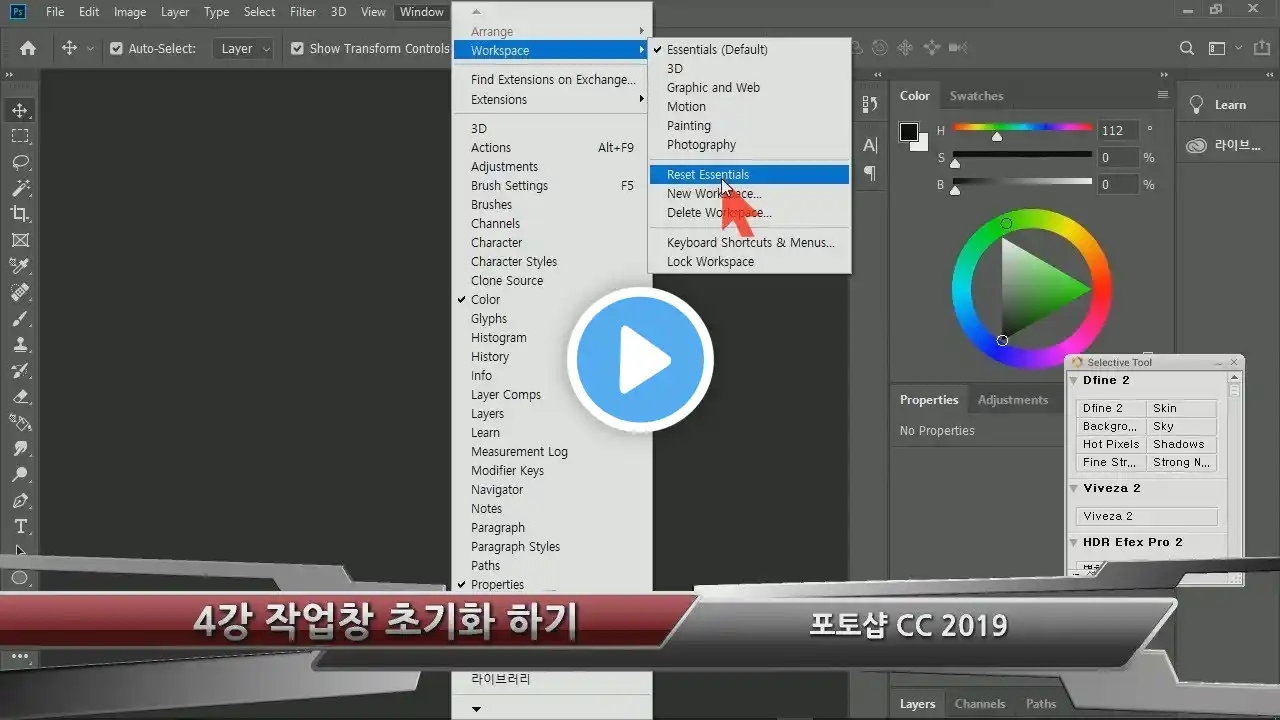
Task: Click the Brightness B slider track
Action: tap(1022, 182)
